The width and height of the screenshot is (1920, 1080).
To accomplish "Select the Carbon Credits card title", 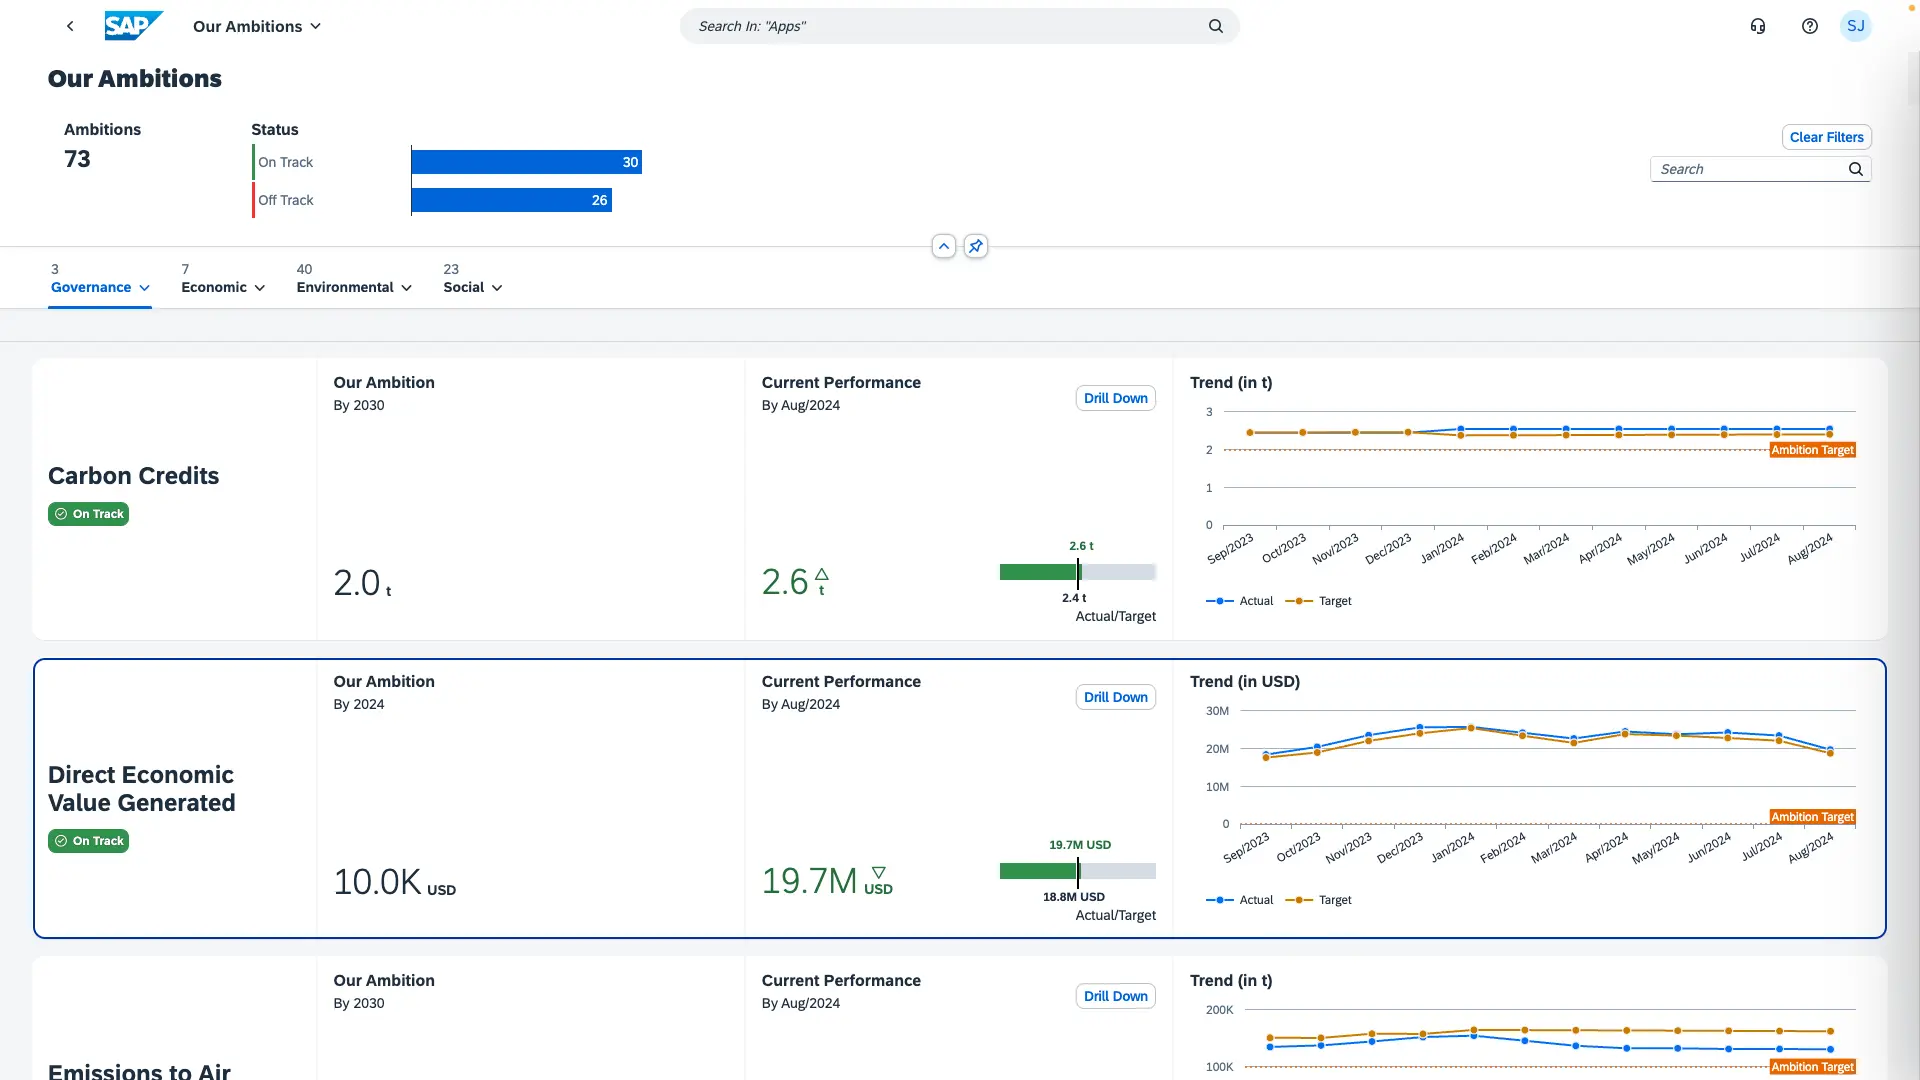I will [x=133, y=476].
